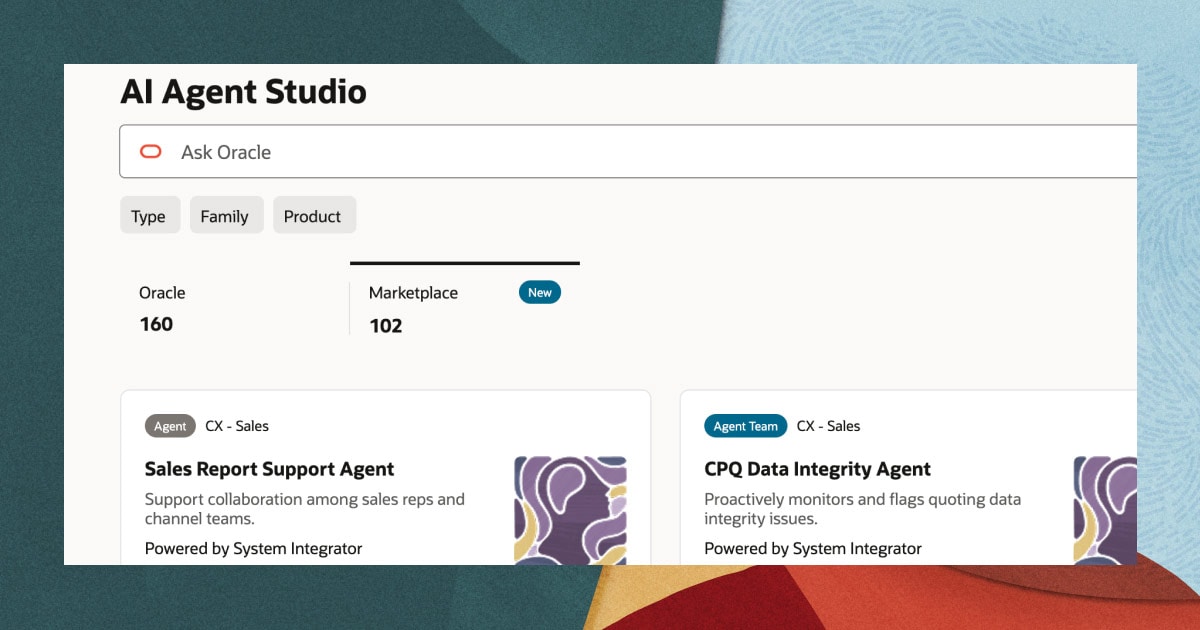Image resolution: width=1200 pixels, height=630 pixels.
Task: Open the Product filter
Action: [313, 215]
